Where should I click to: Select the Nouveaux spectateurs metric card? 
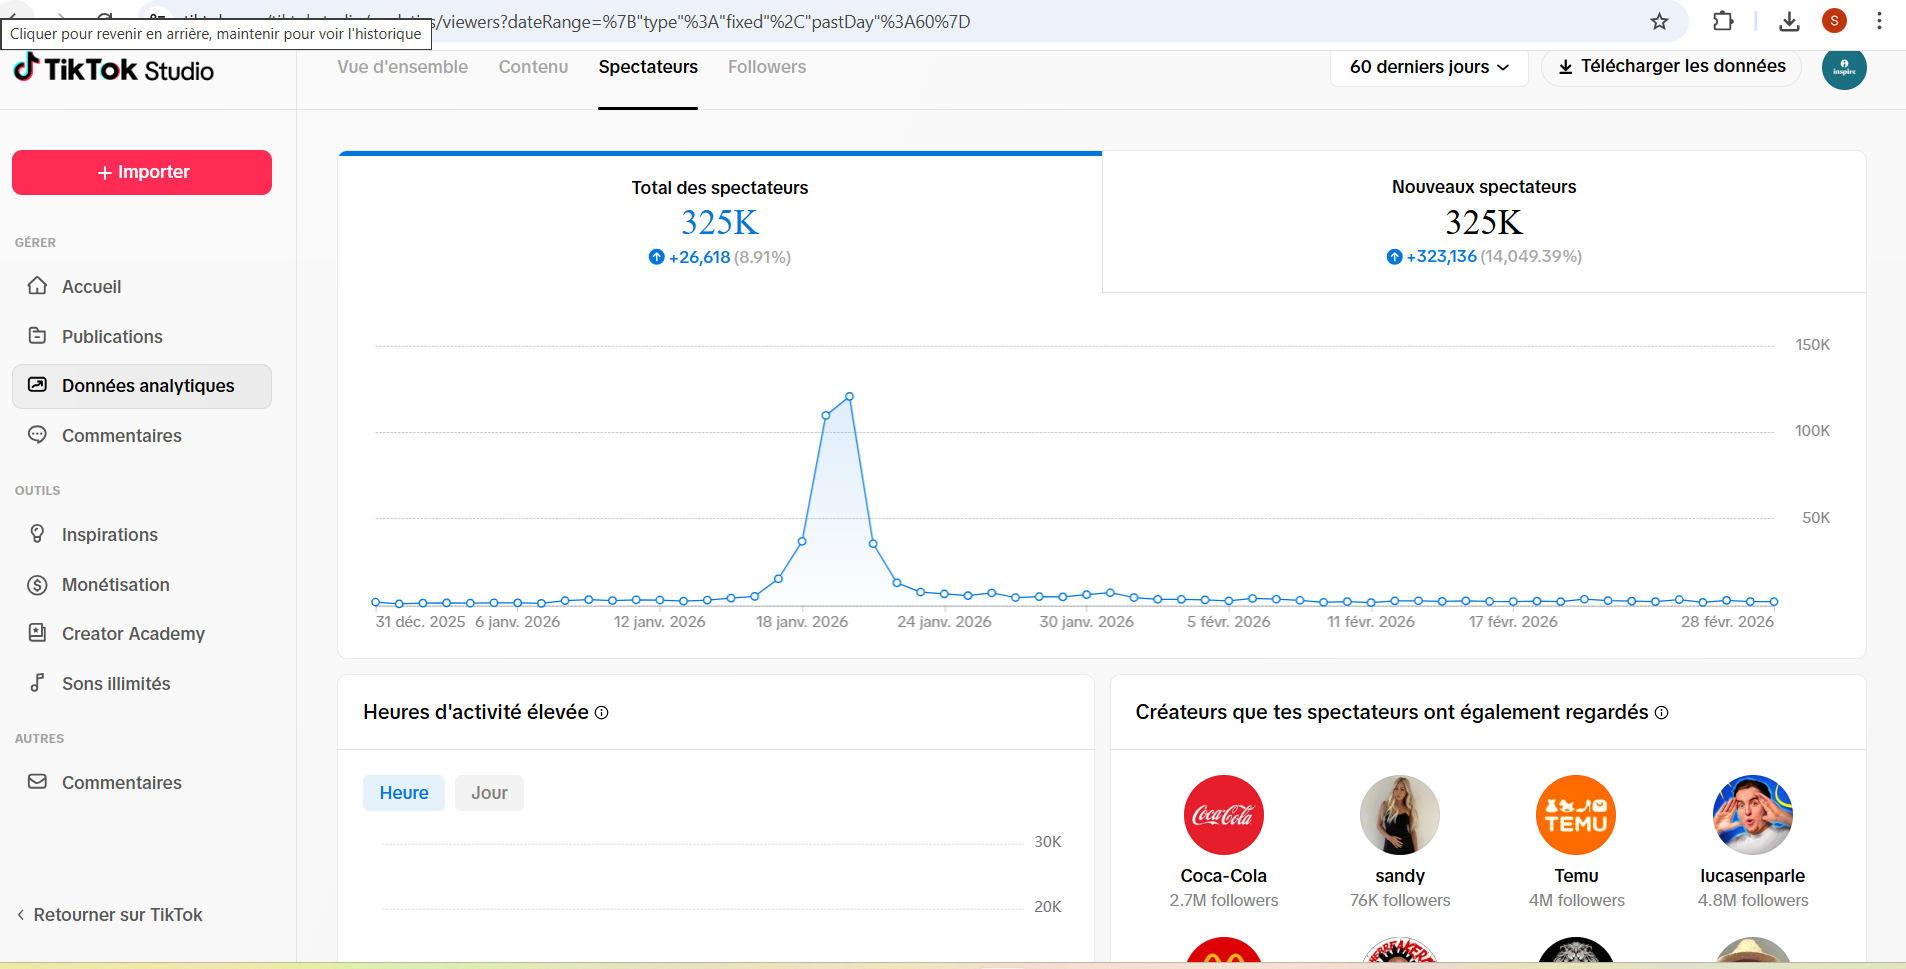(1483, 222)
